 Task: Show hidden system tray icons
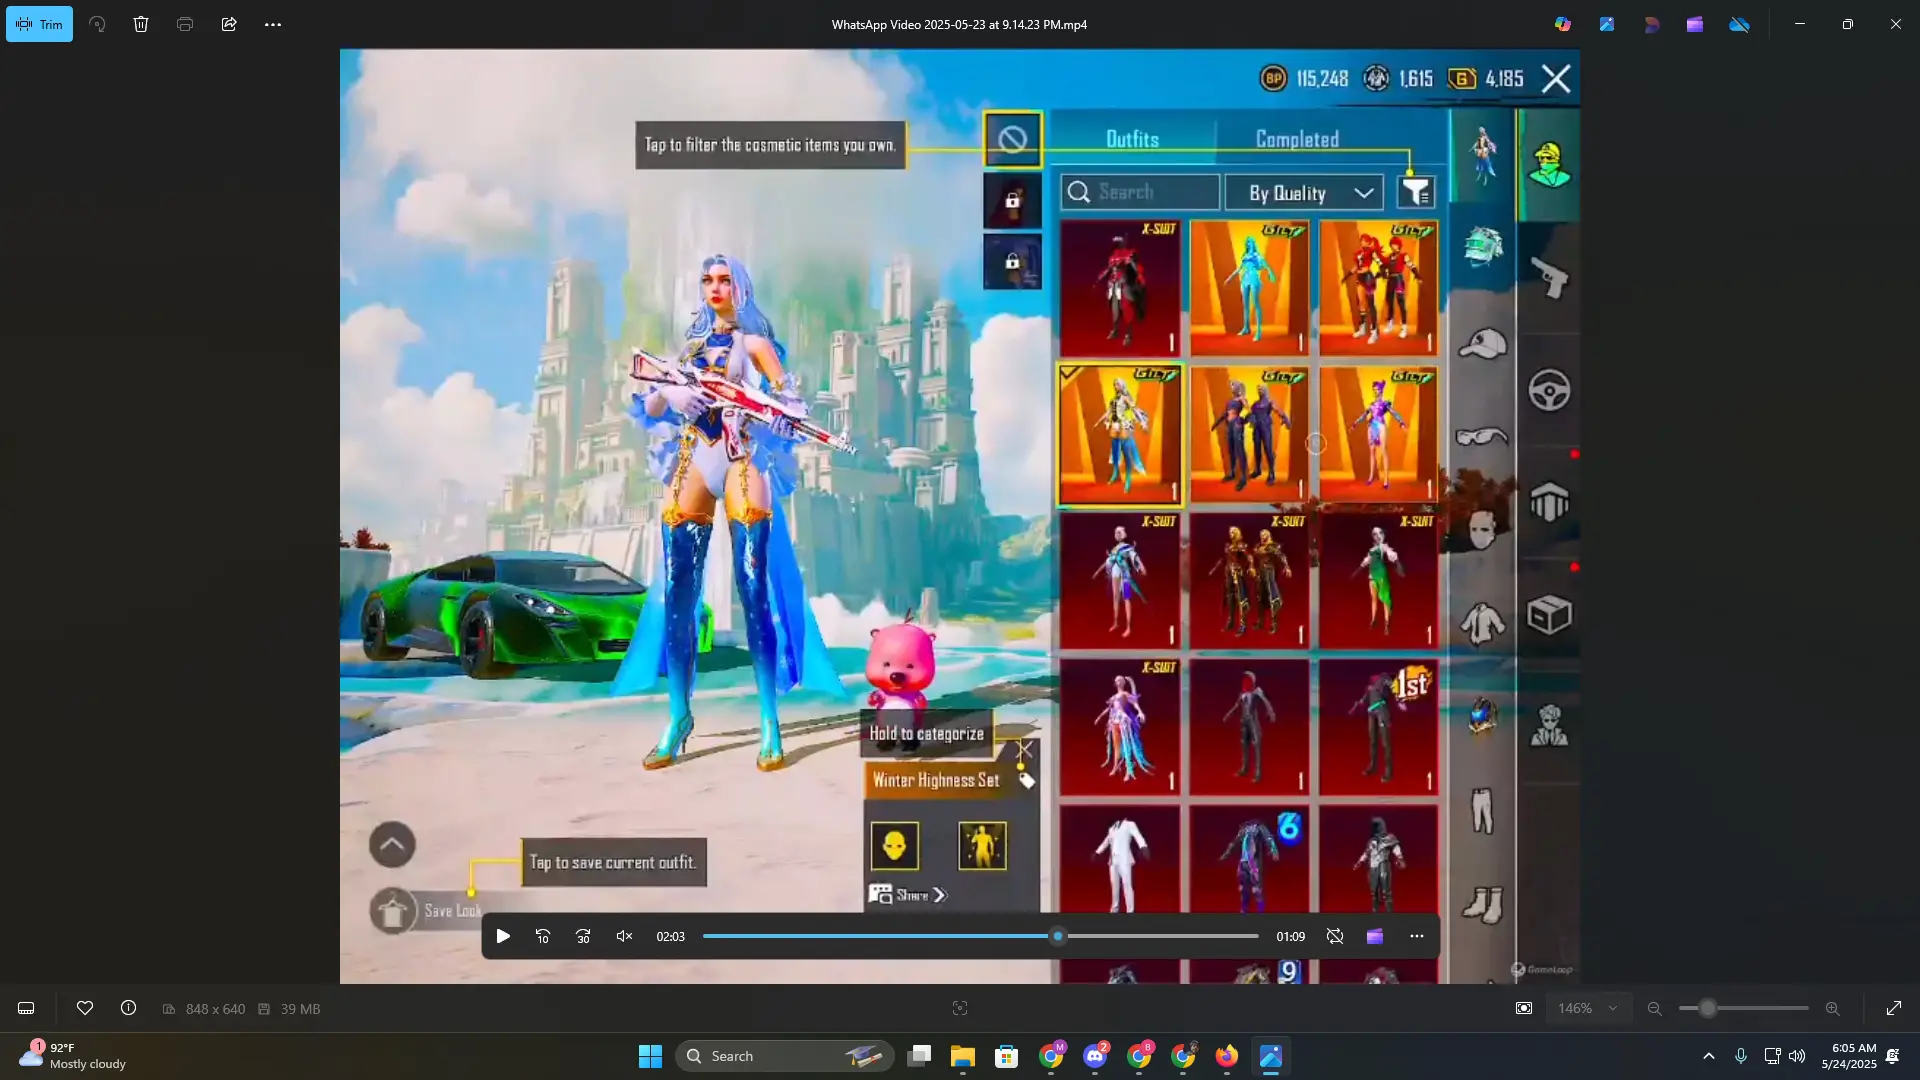1709,1056
